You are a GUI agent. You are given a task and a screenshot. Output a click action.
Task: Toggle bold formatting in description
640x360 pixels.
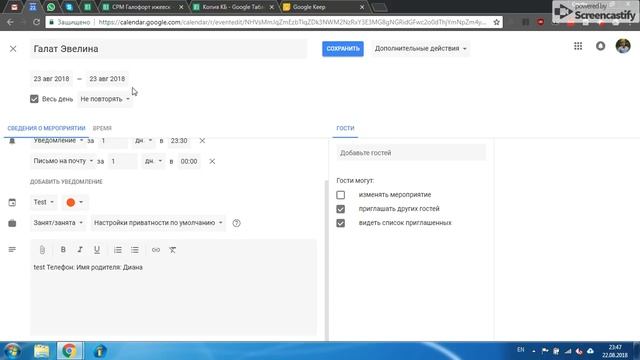(x=63, y=250)
